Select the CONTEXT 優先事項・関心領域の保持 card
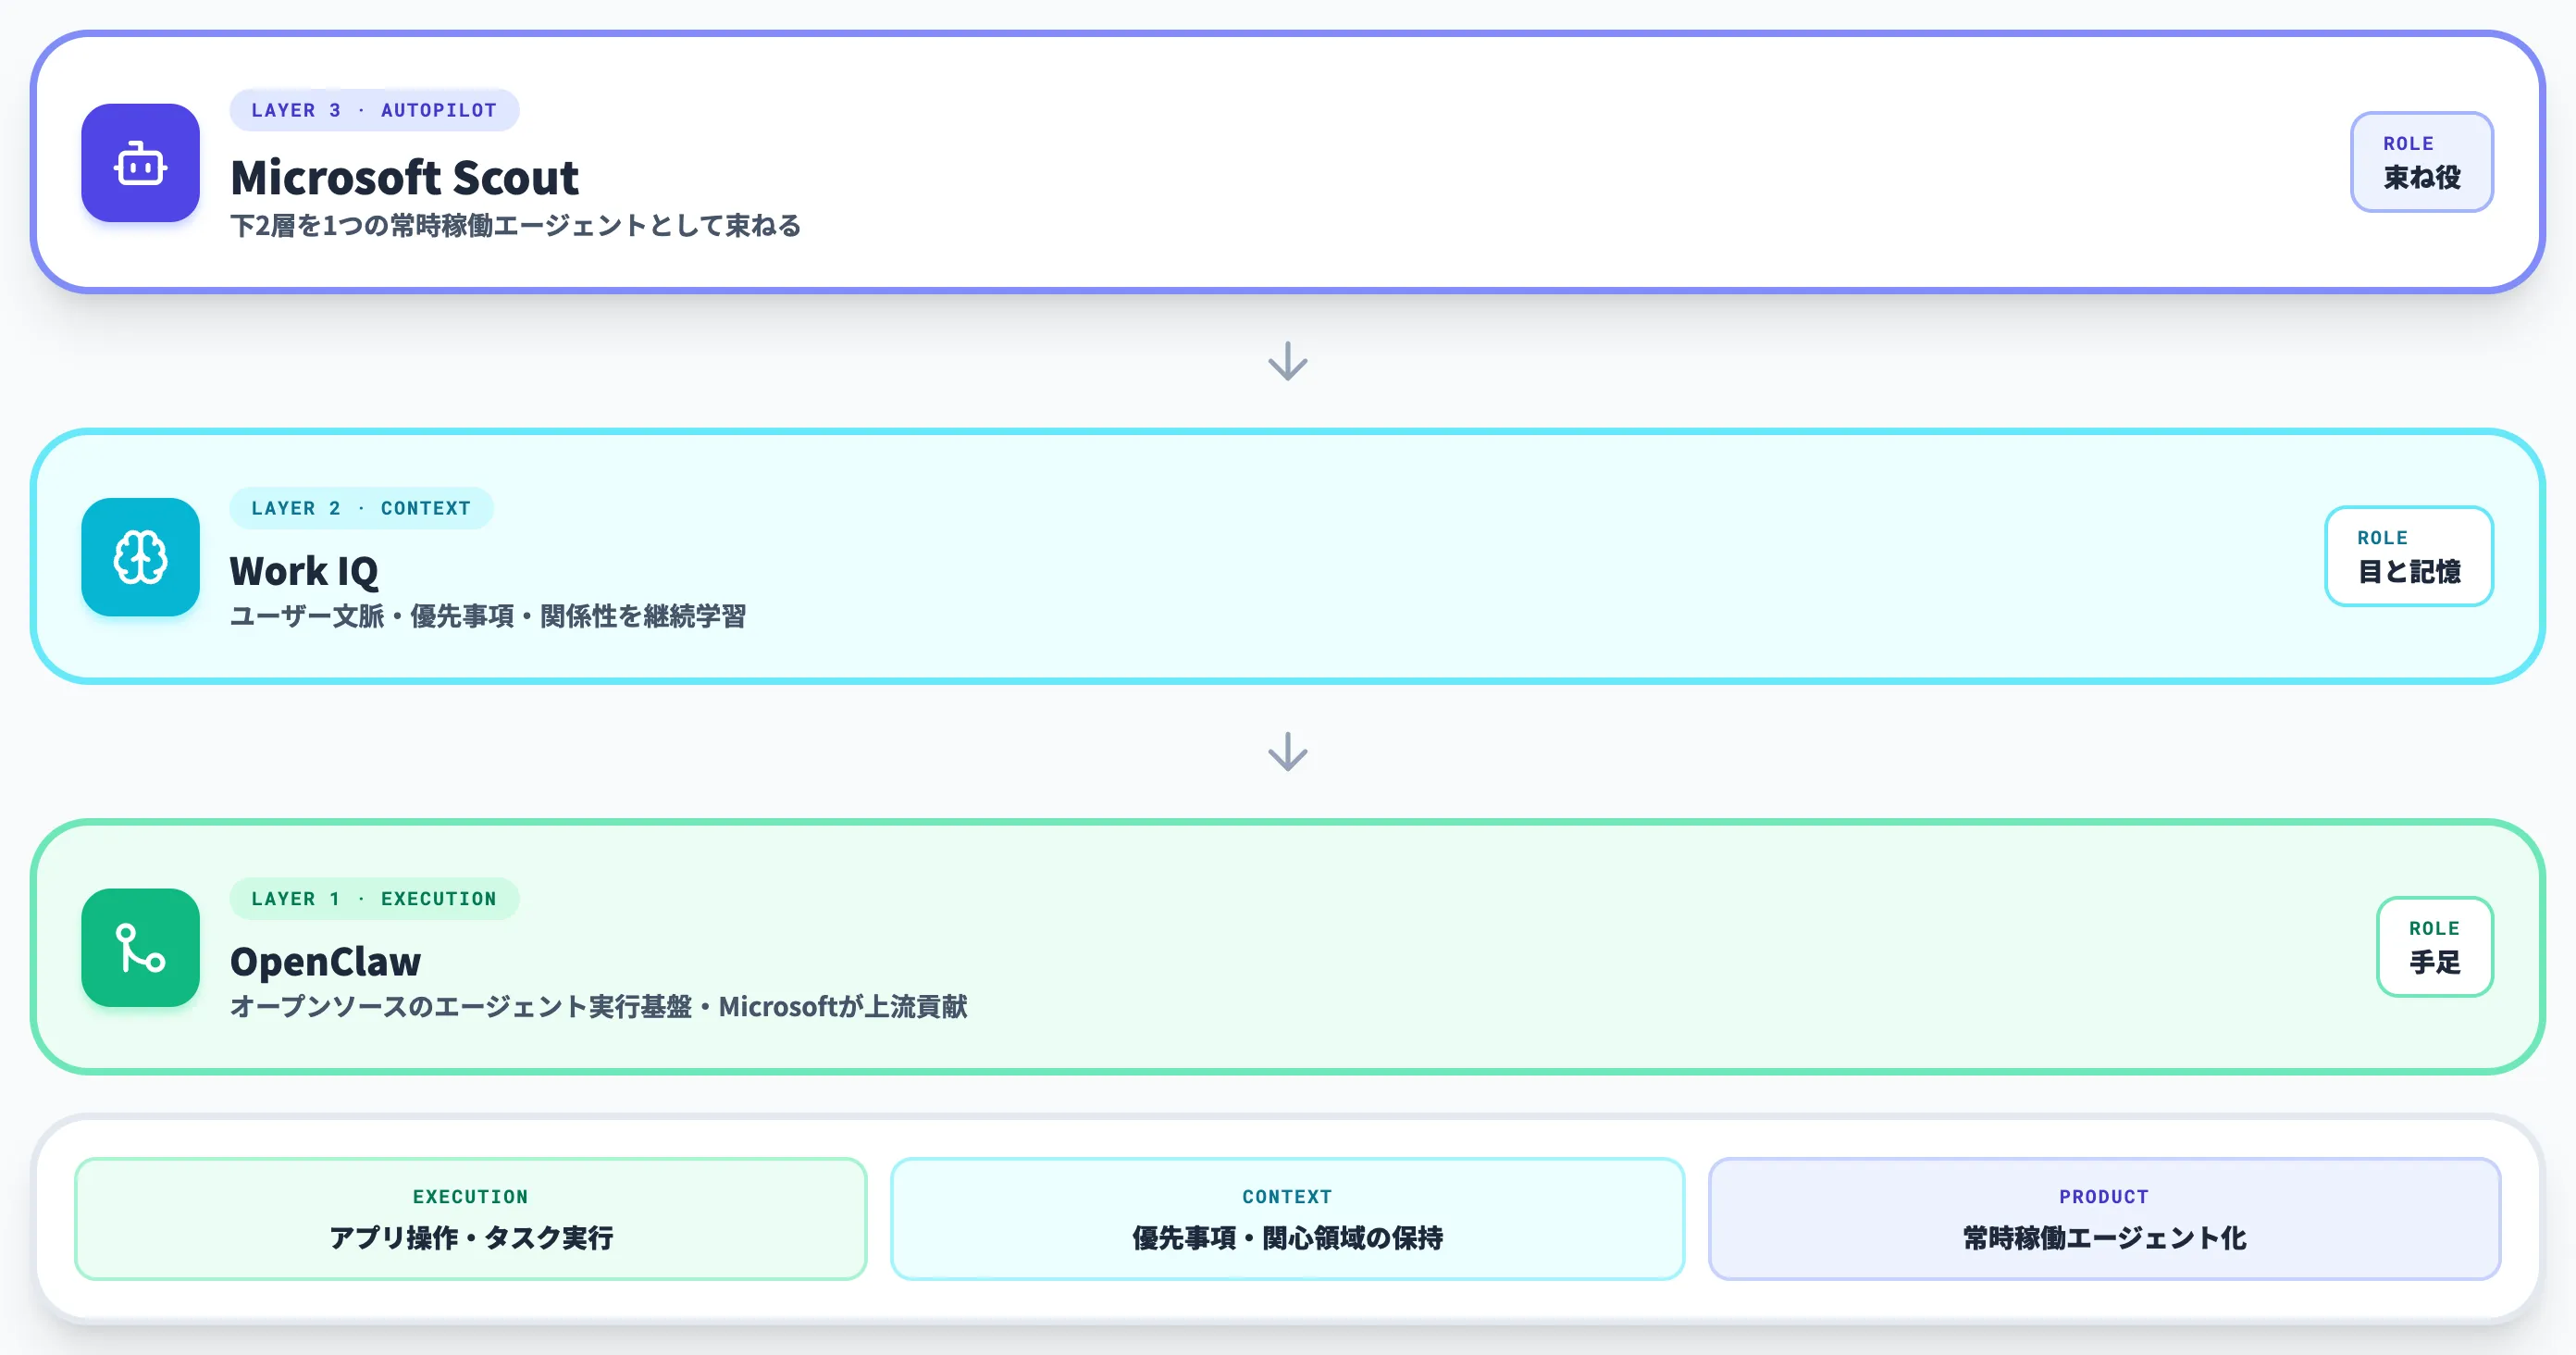The image size is (2576, 1355). click(x=1287, y=1218)
